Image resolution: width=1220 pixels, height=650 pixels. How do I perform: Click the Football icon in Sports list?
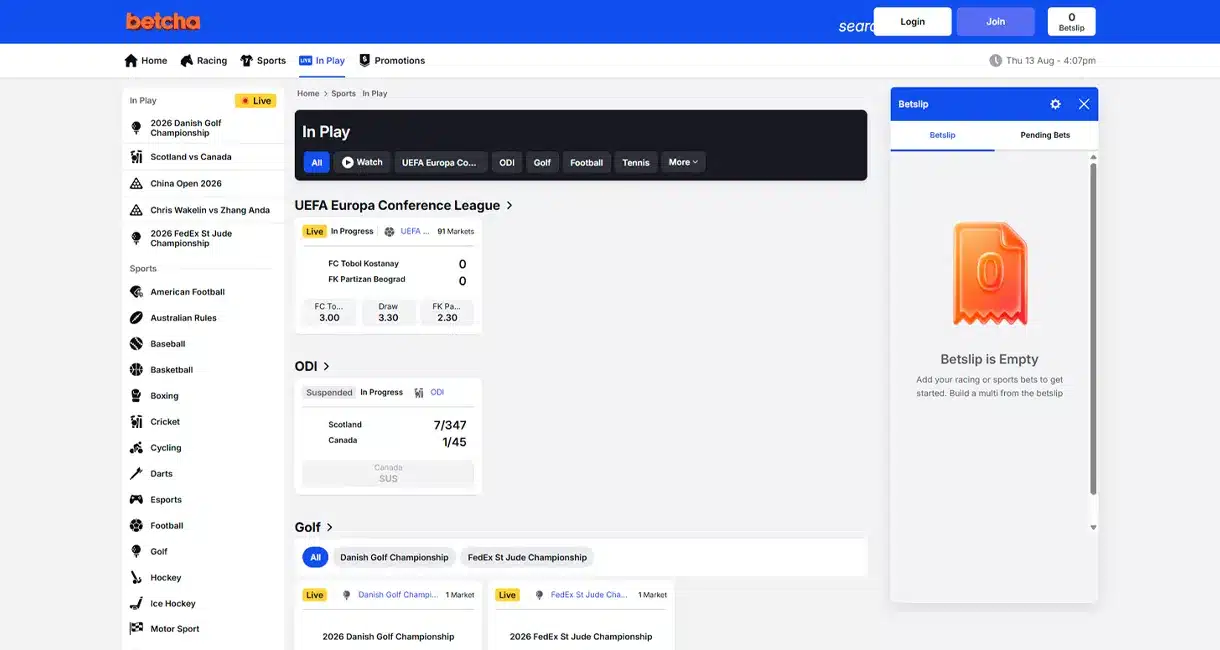(136, 526)
